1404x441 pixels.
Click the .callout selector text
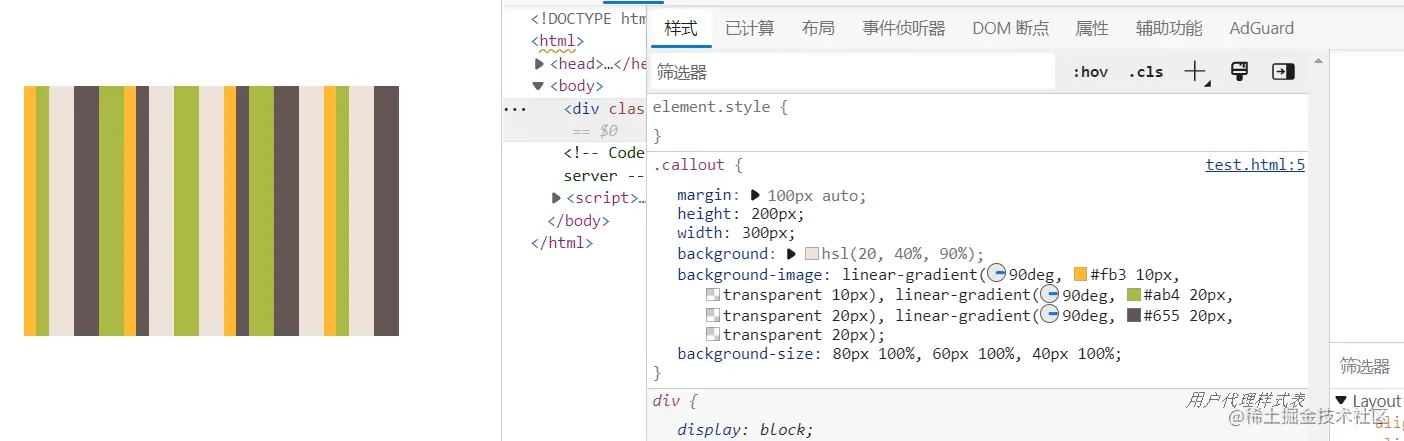(688, 165)
